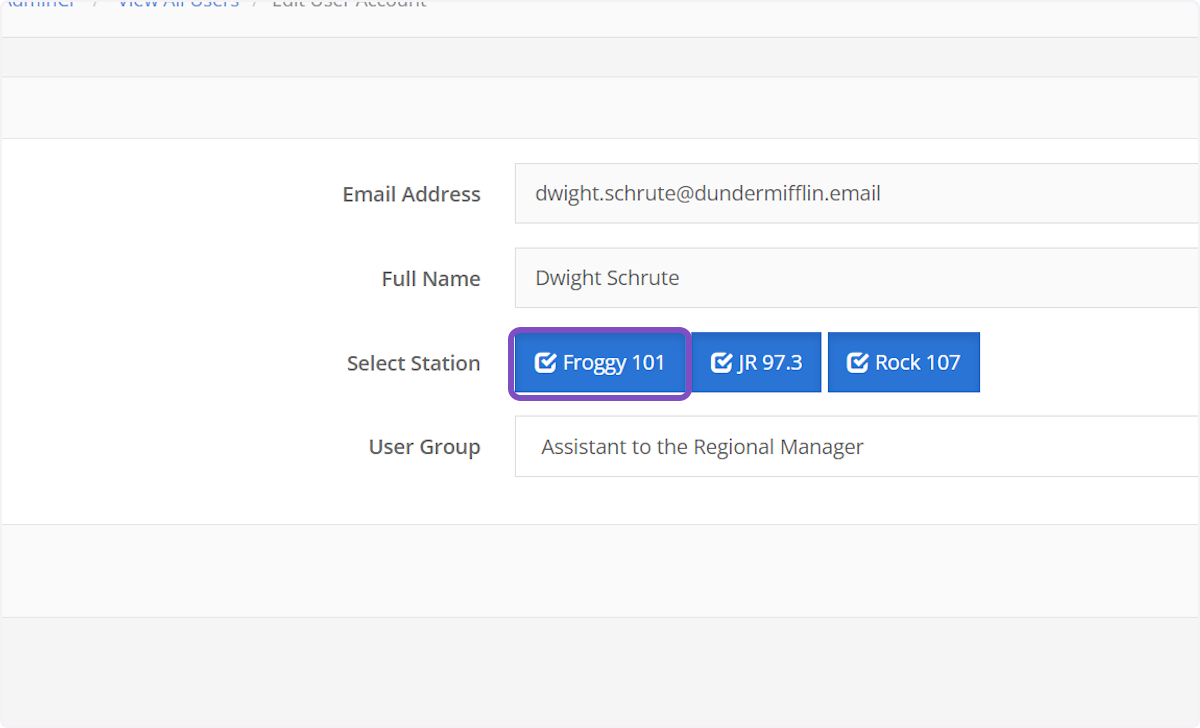1200x728 pixels.
Task: Select Assistant to the Regional Manager value
Action: pyautogui.click(x=702, y=447)
